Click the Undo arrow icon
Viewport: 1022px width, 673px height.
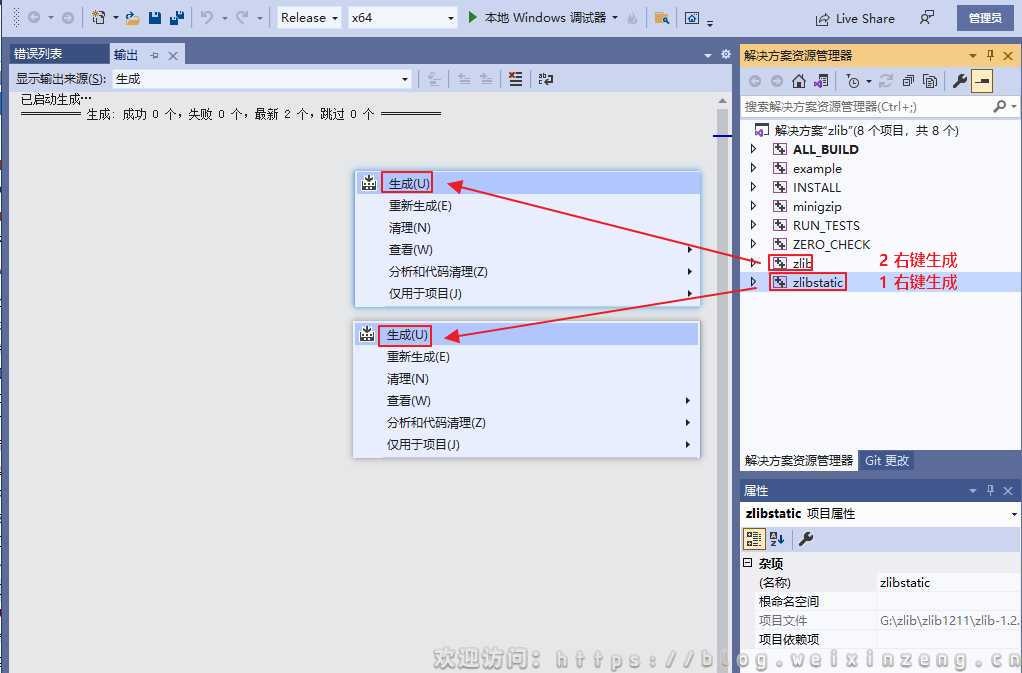coord(207,18)
